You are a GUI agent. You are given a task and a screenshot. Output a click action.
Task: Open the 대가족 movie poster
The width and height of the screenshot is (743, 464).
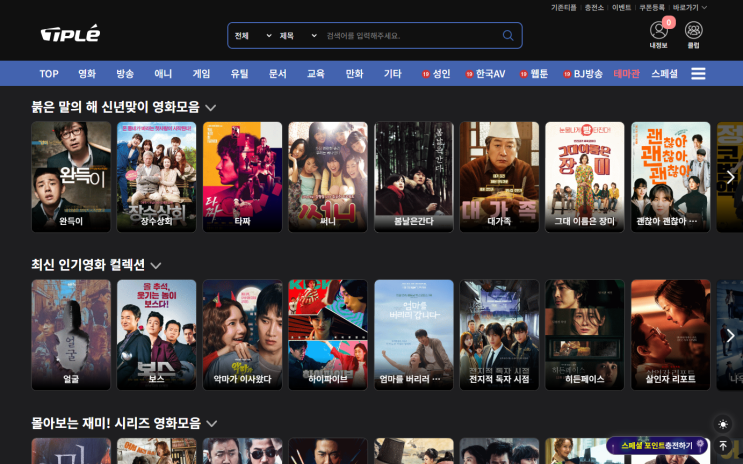(499, 177)
